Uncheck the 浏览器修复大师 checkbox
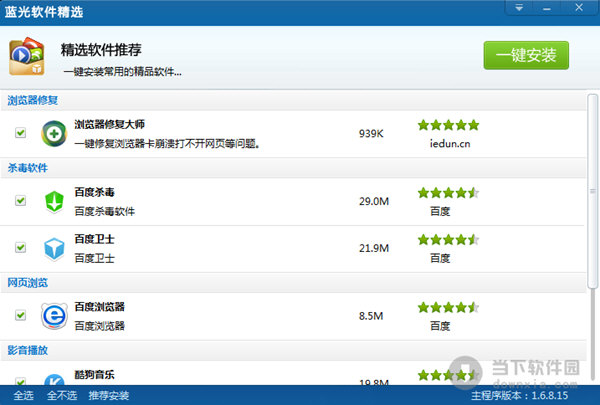The image size is (600, 405). pos(21,133)
